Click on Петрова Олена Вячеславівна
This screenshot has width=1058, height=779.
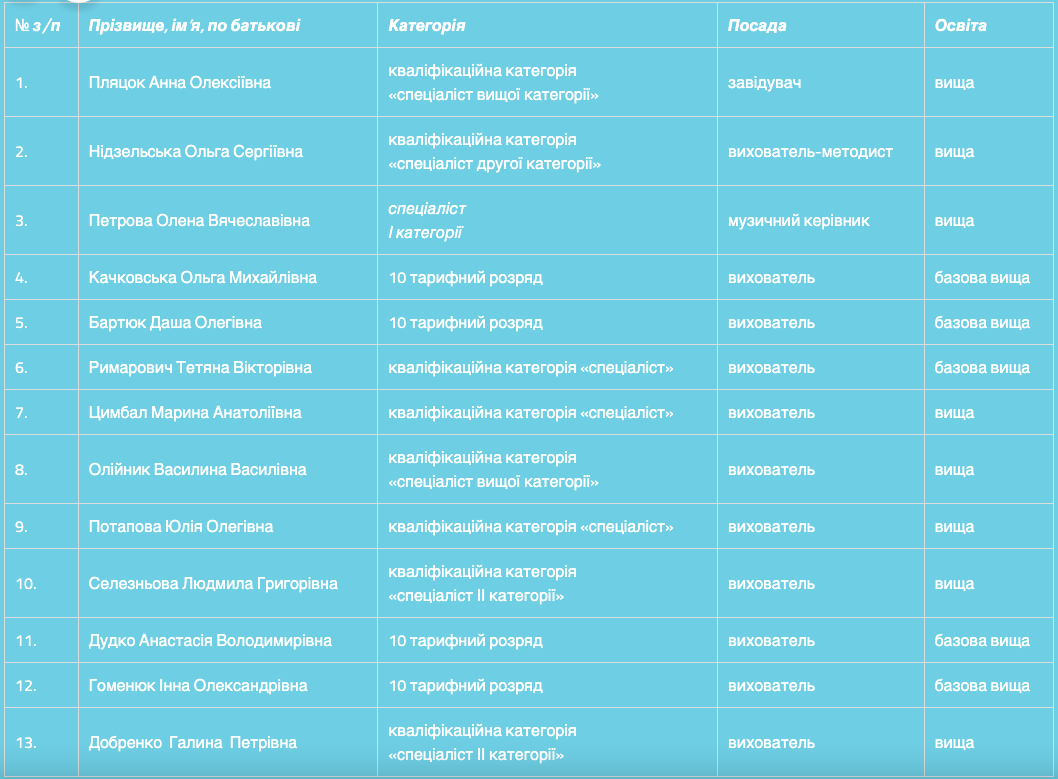pos(199,221)
